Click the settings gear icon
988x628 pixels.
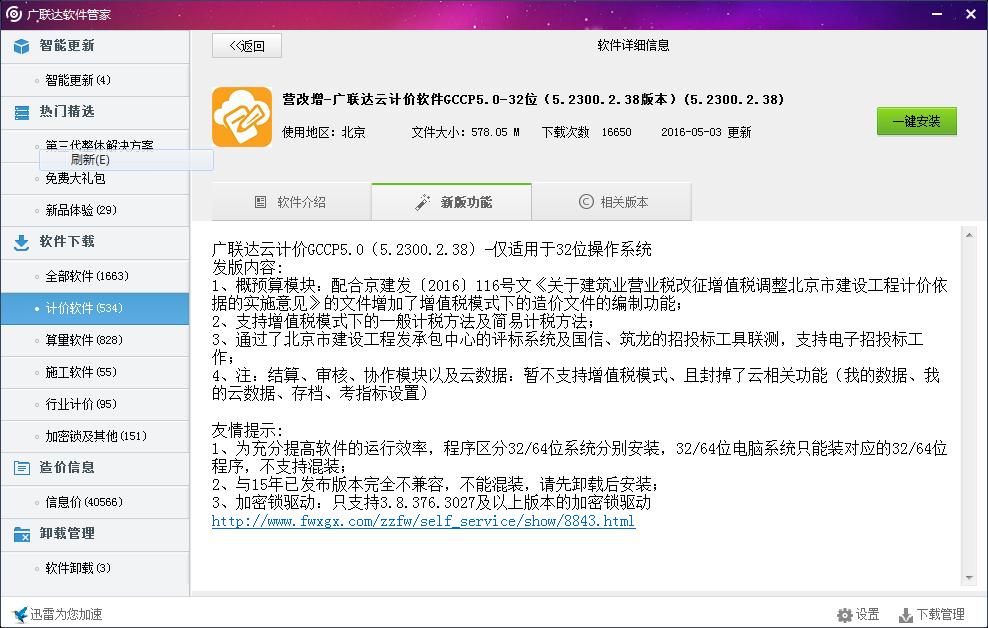click(844, 615)
